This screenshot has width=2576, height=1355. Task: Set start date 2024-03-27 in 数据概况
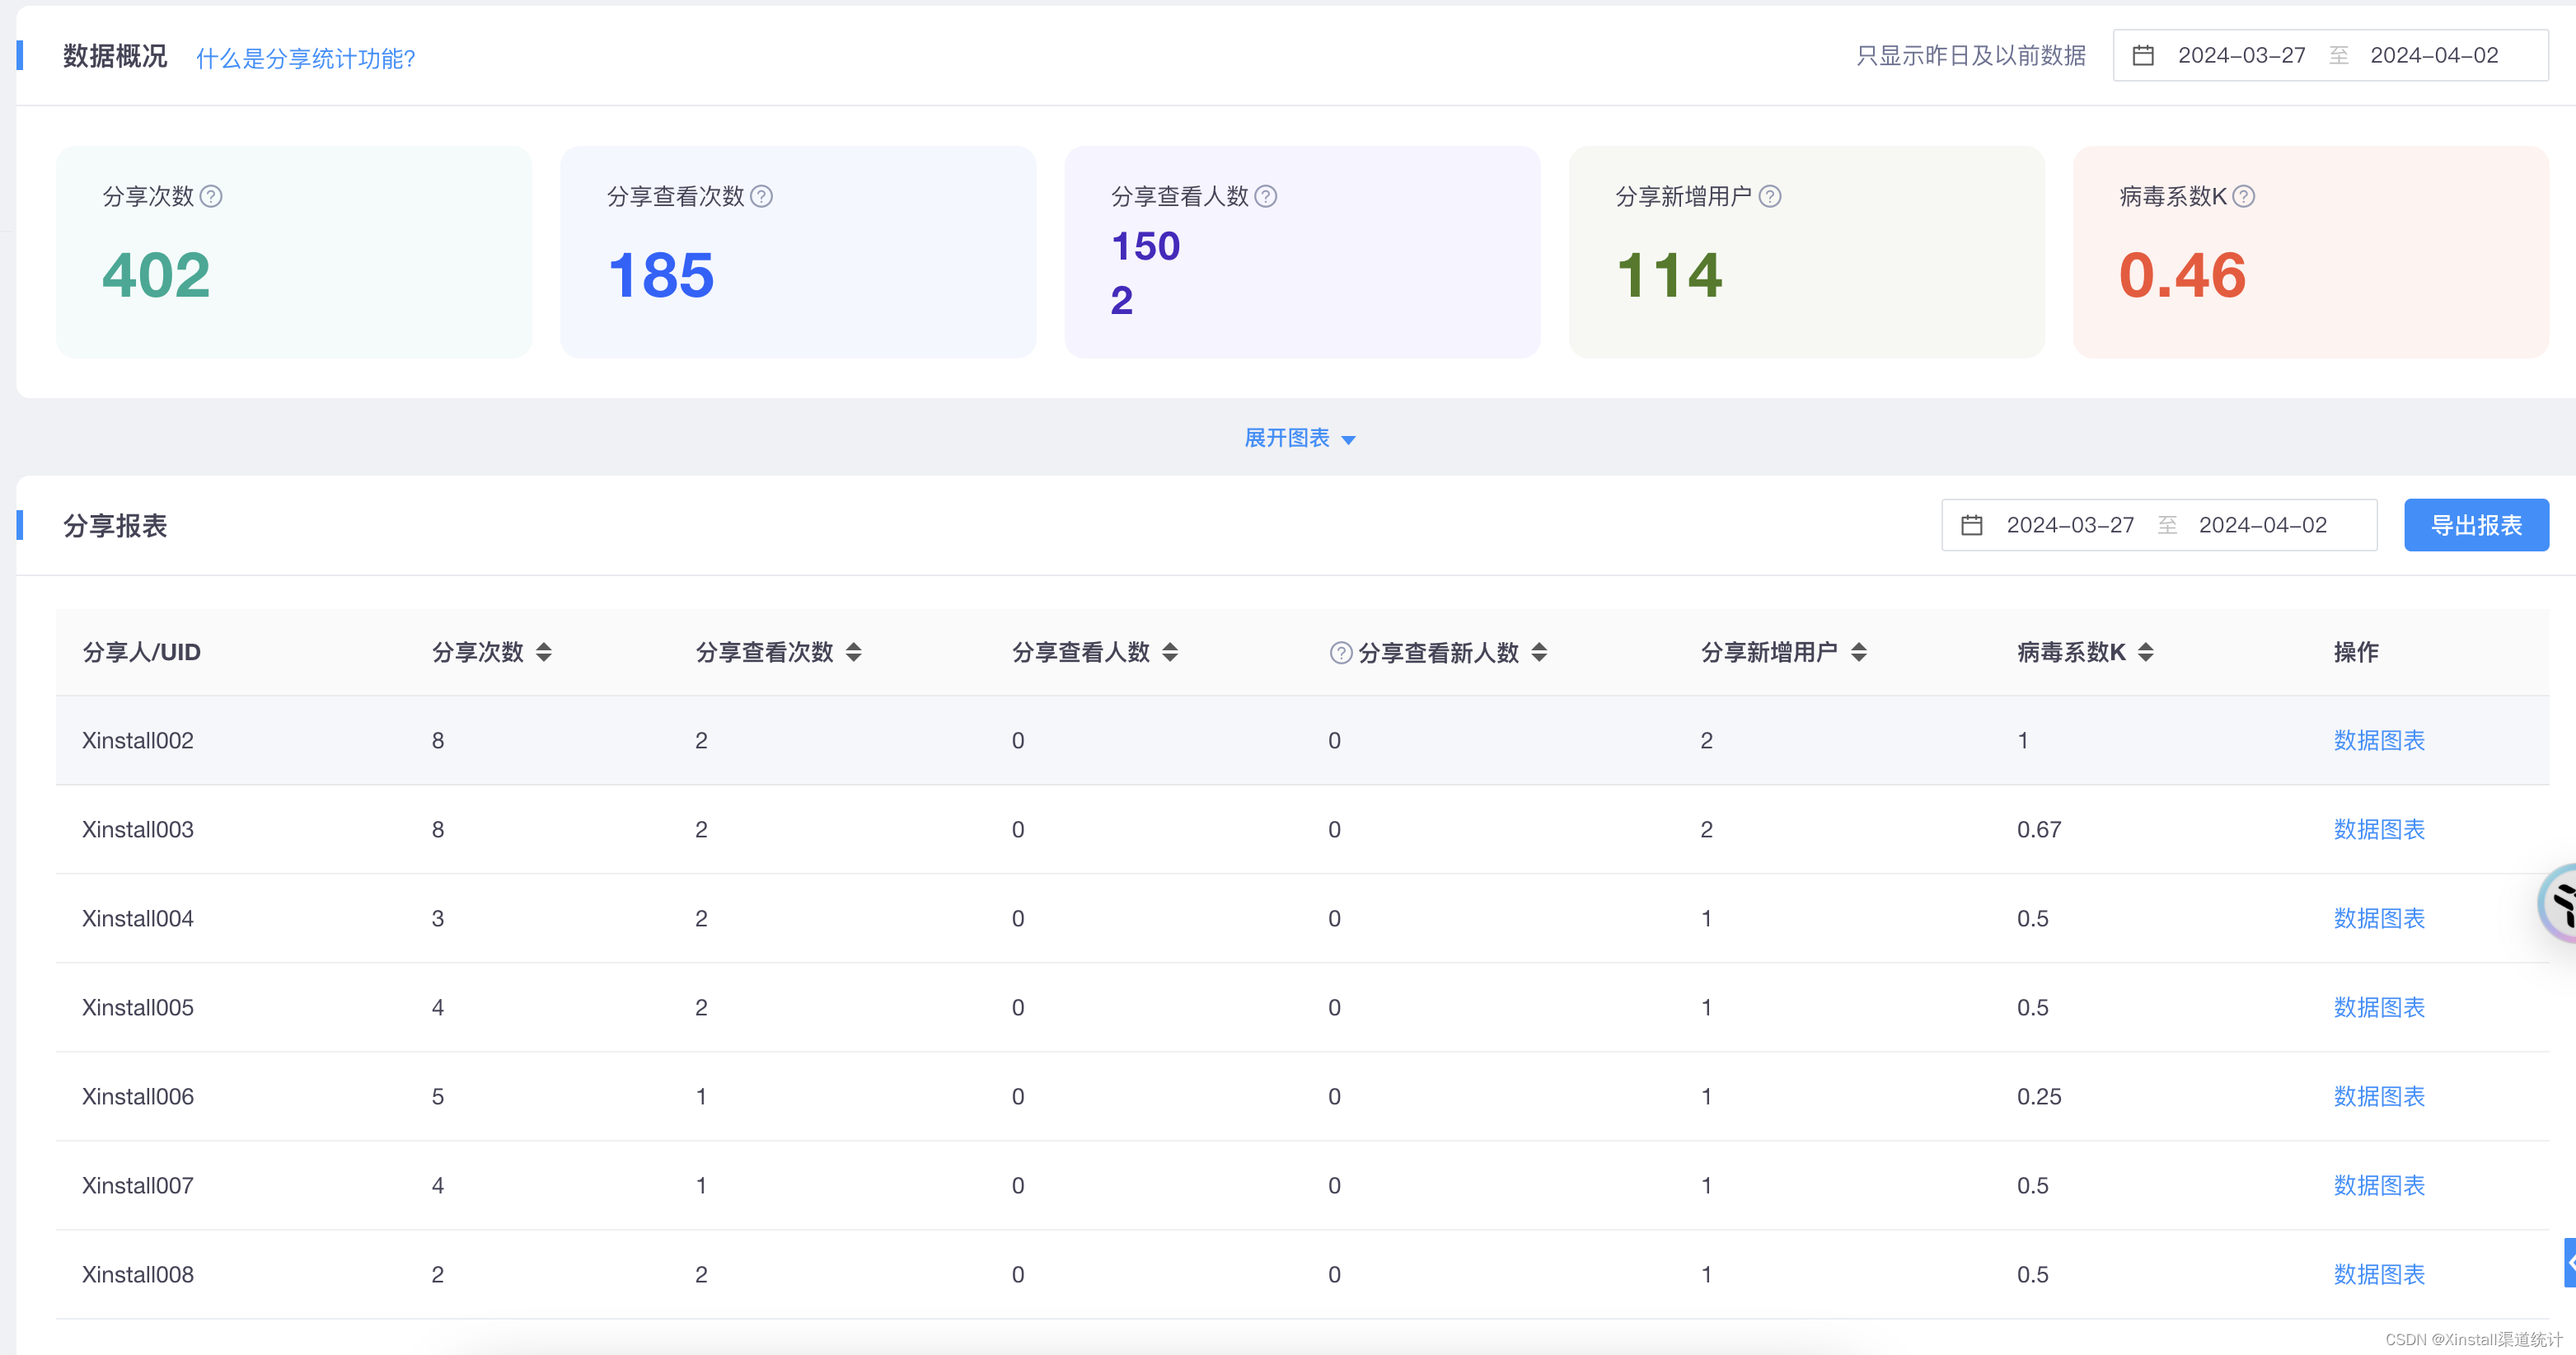tap(2241, 55)
